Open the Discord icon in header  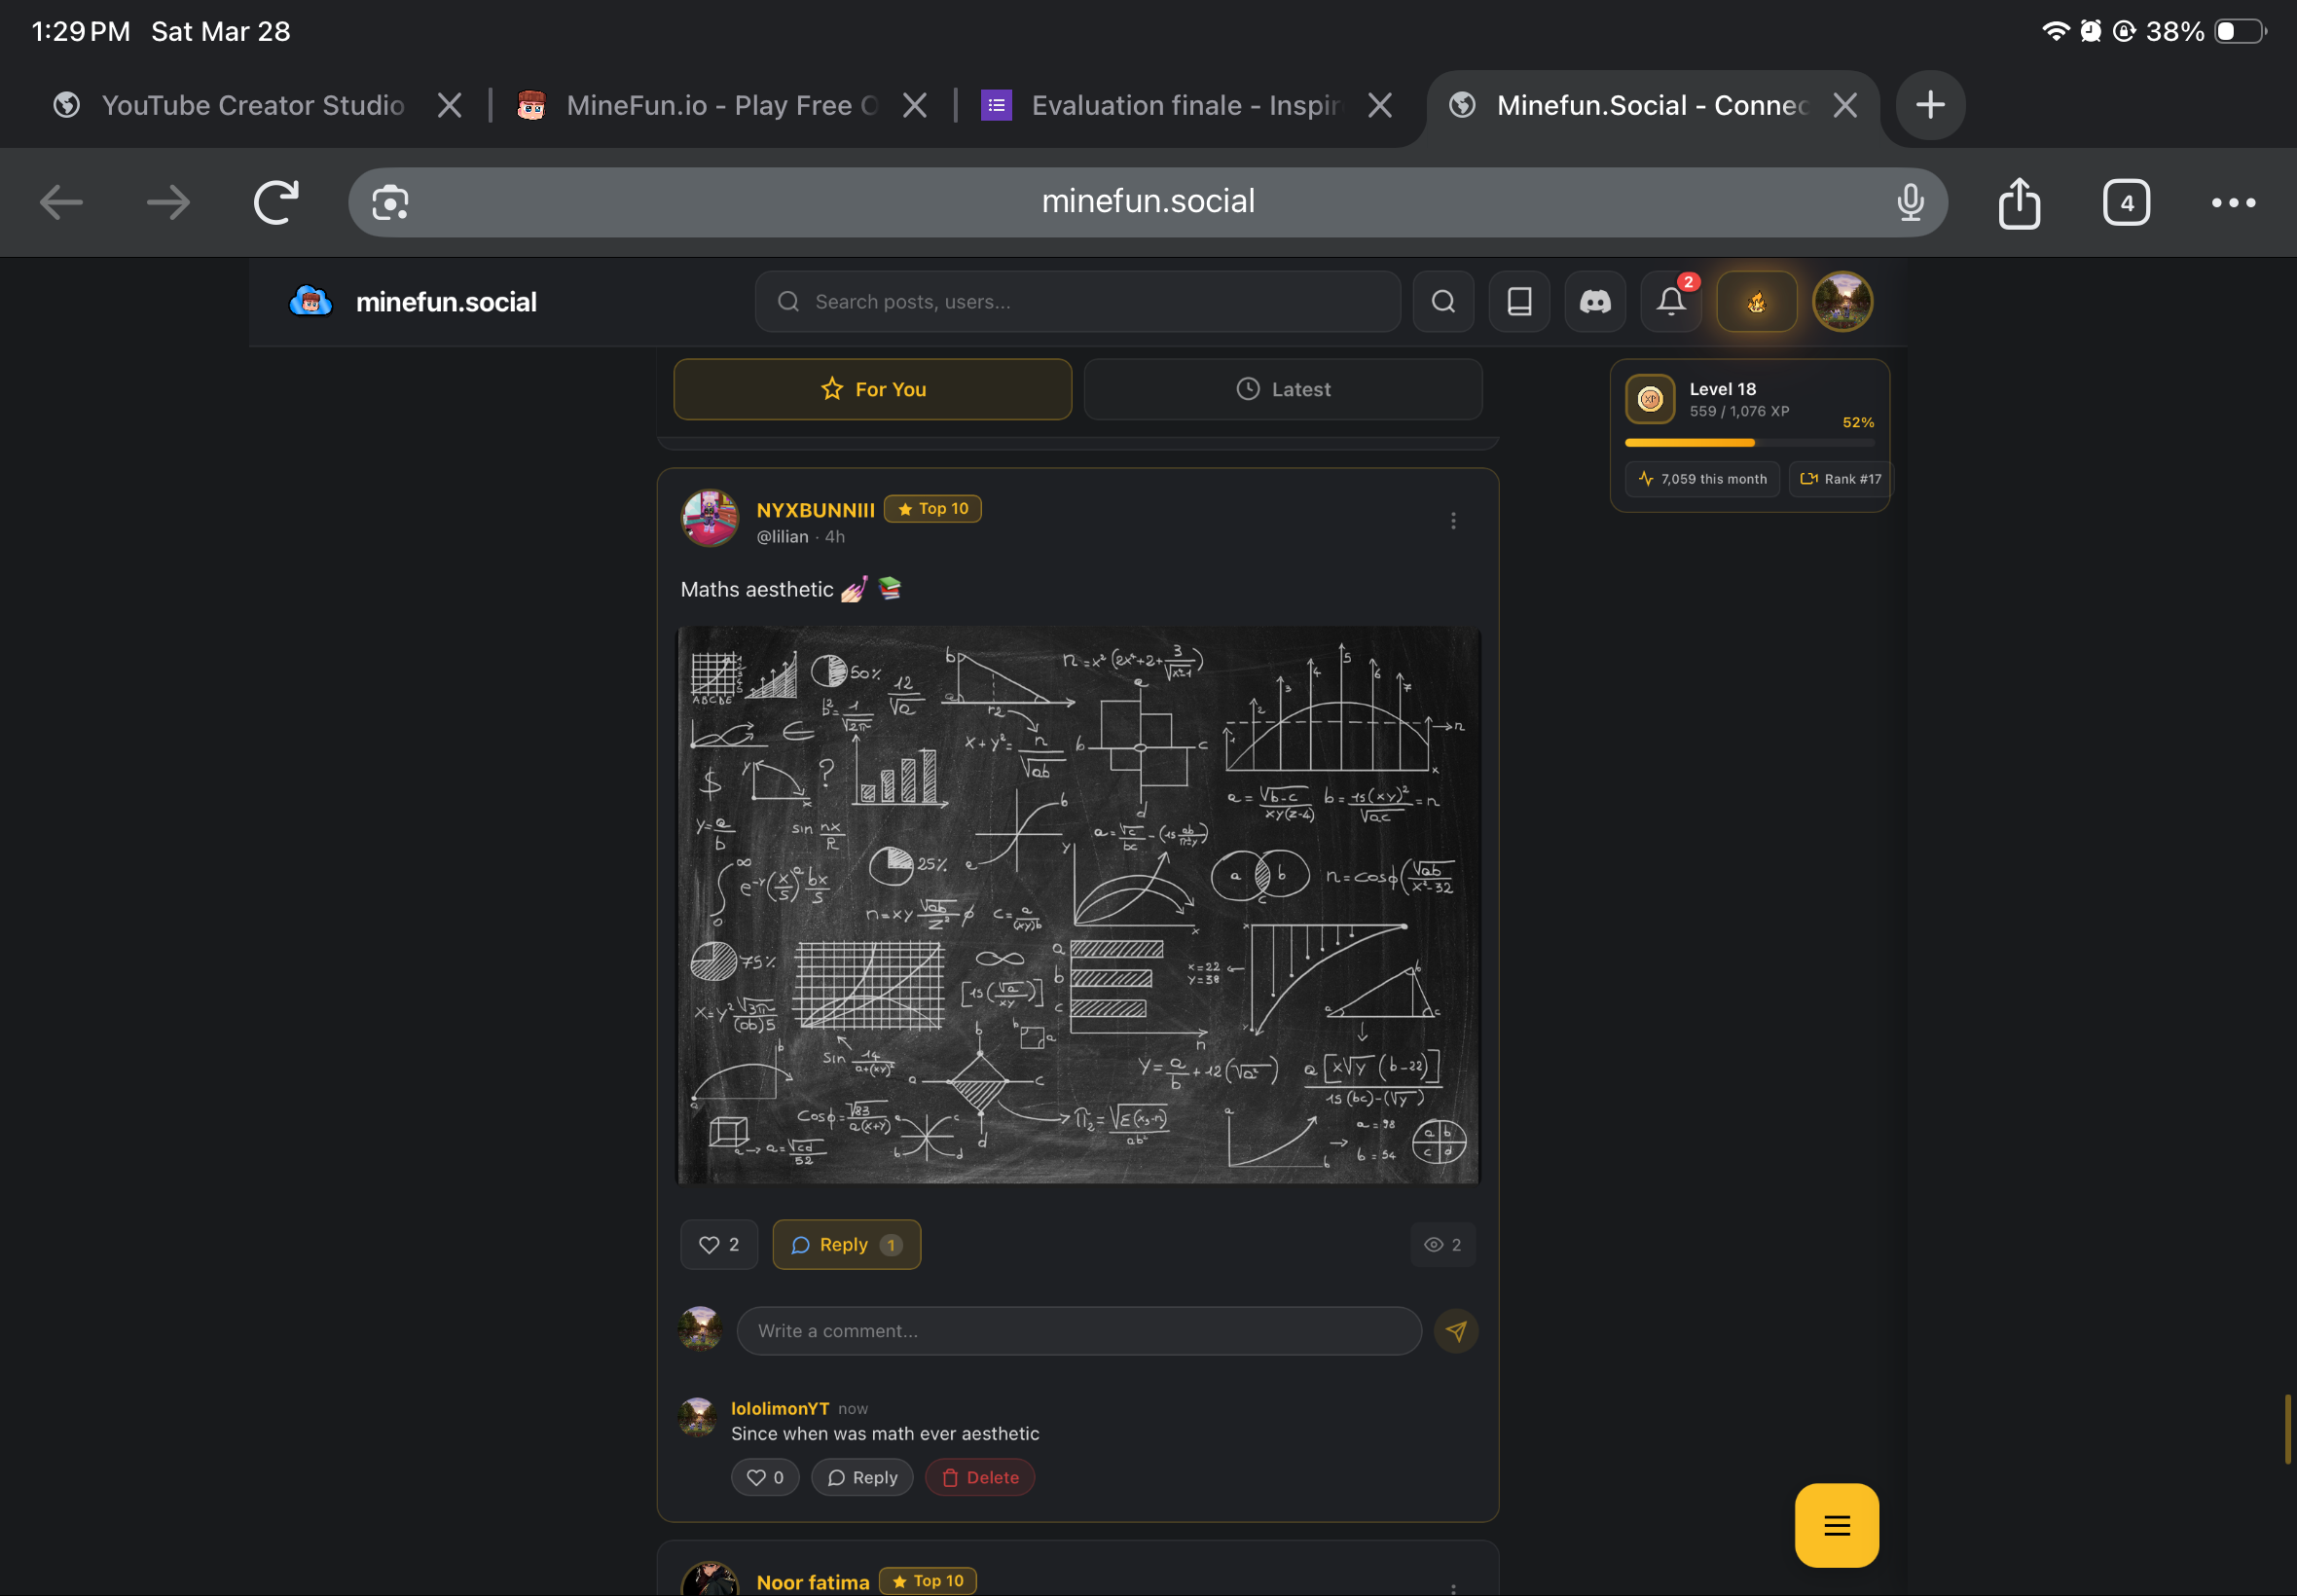(x=1594, y=301)
